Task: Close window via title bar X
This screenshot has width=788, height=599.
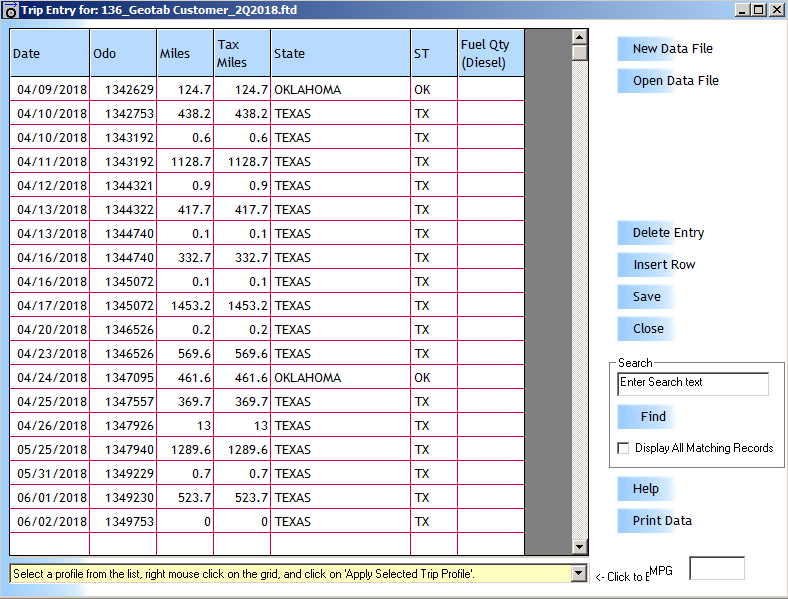Action: (x=776, y=10)
